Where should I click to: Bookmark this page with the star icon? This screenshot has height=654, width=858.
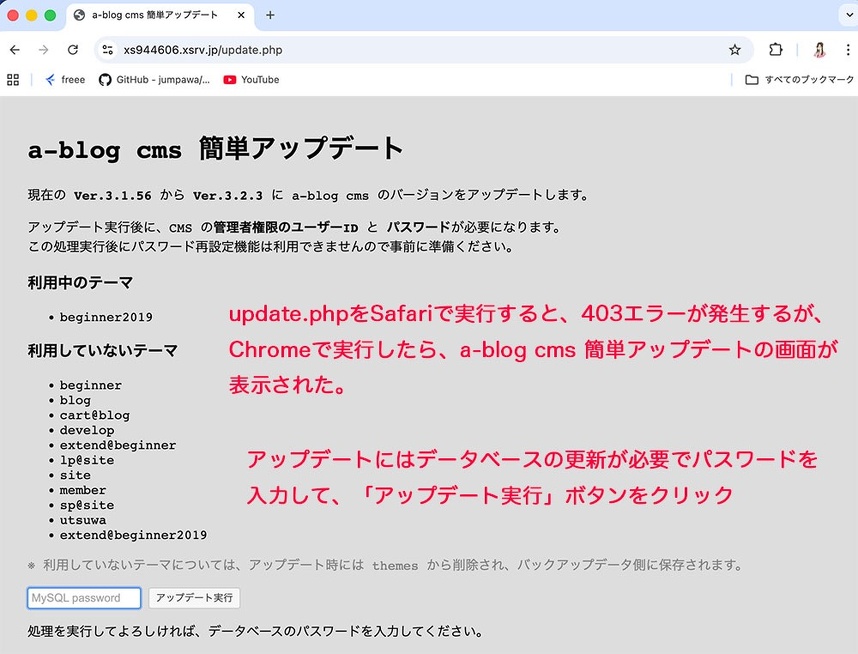click(735, 50)
